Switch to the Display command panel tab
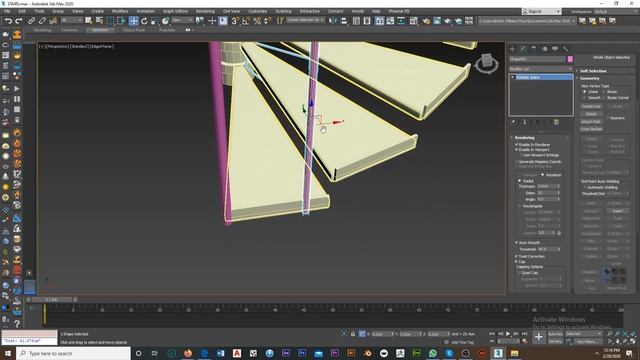The height and width of the screenshot is (360, 640). 555,49
